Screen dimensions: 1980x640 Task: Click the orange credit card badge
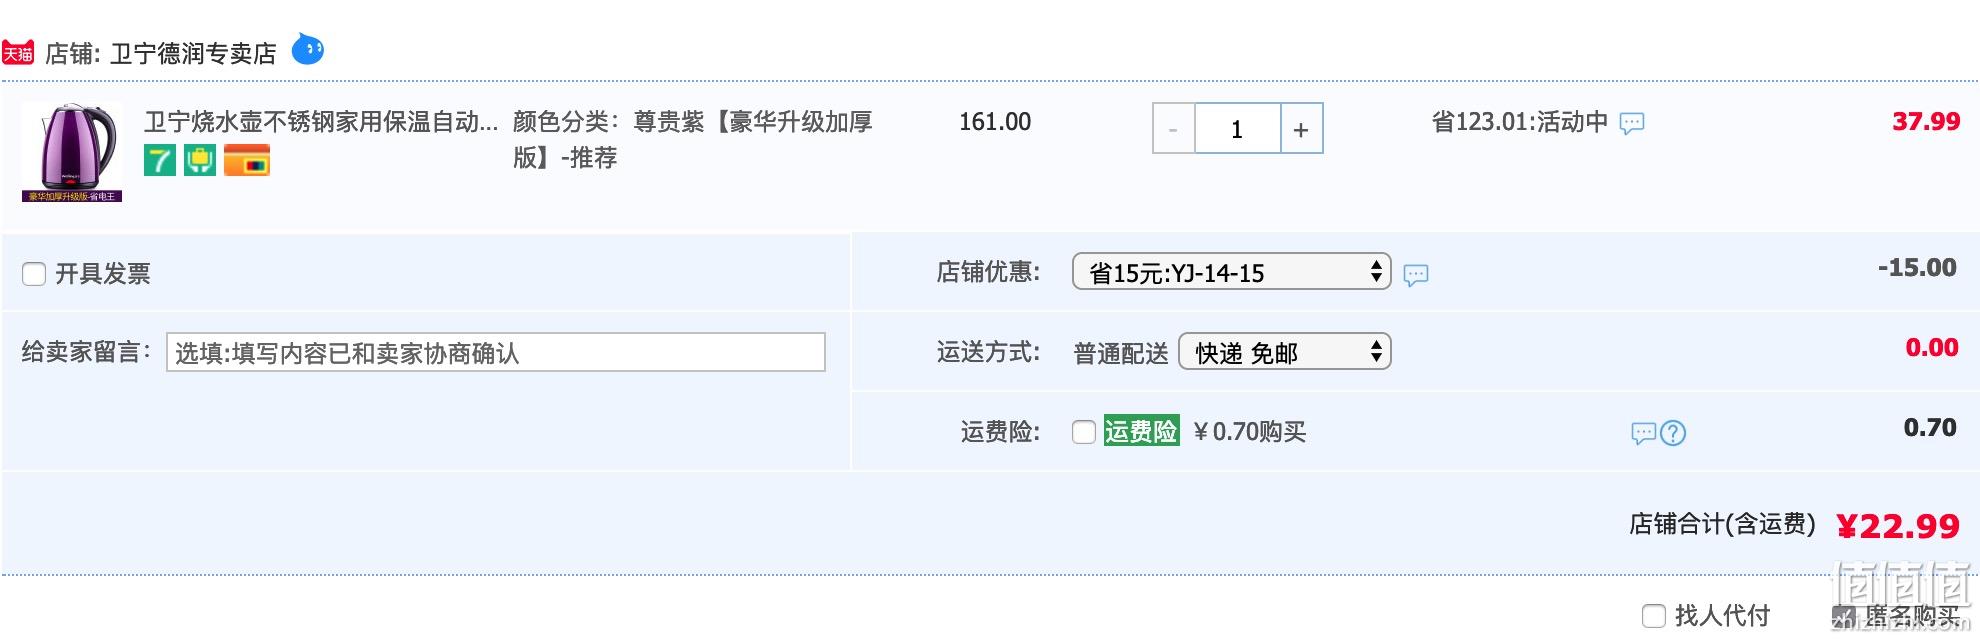click(x=247, y=160)
